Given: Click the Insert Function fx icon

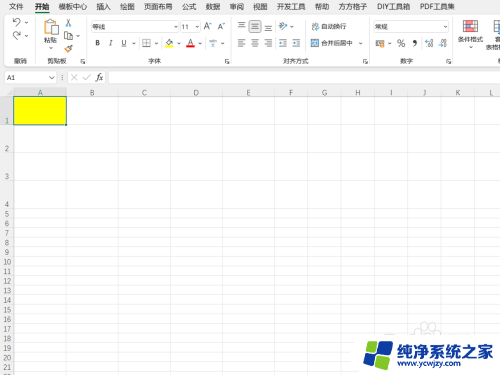Looking at the screenshot, I should [x=99, y=77].
